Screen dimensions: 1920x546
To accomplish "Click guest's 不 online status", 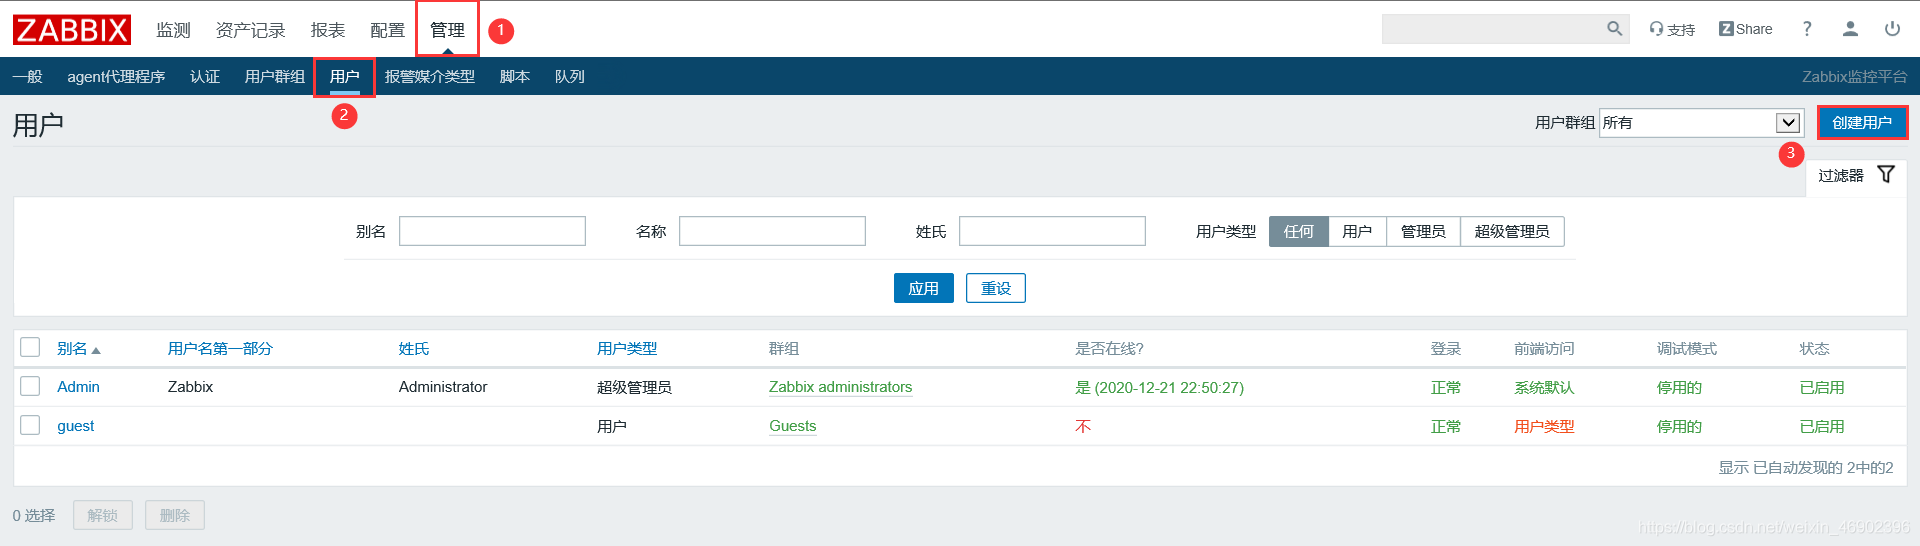I will (1083, 426).
